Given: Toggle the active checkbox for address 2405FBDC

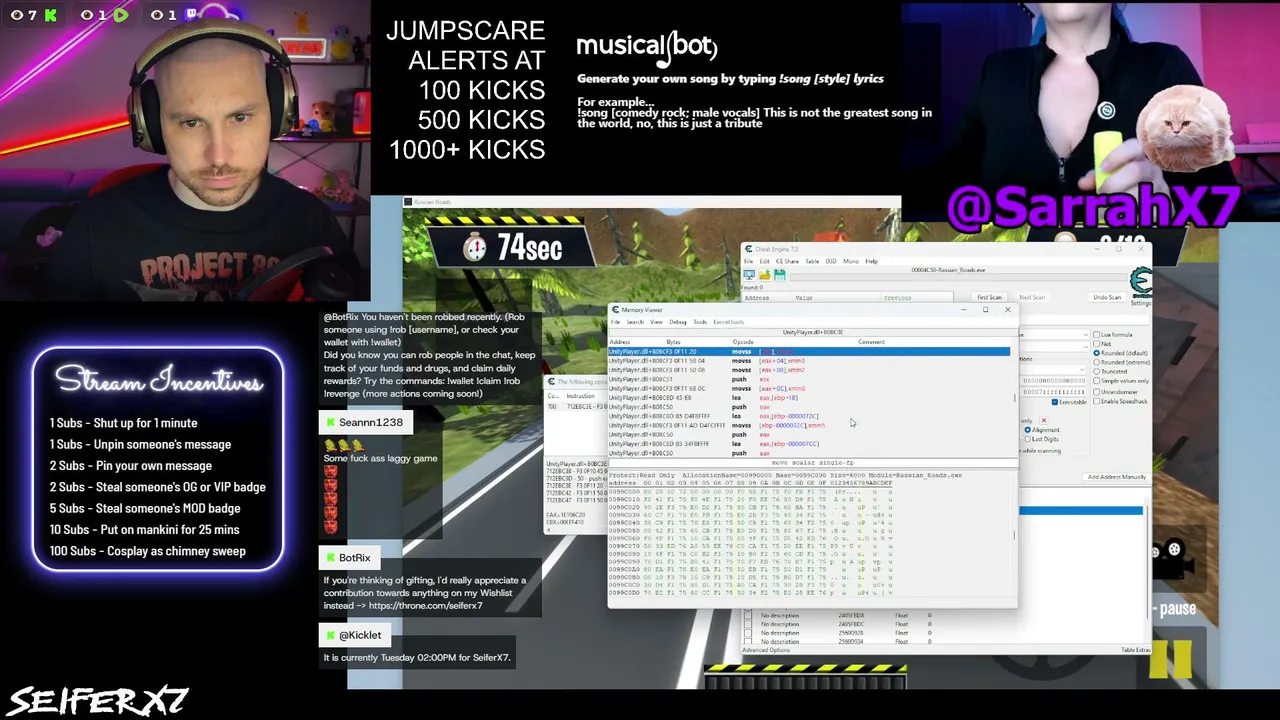Looking at the screenshot, I should (x=748, y=625).
